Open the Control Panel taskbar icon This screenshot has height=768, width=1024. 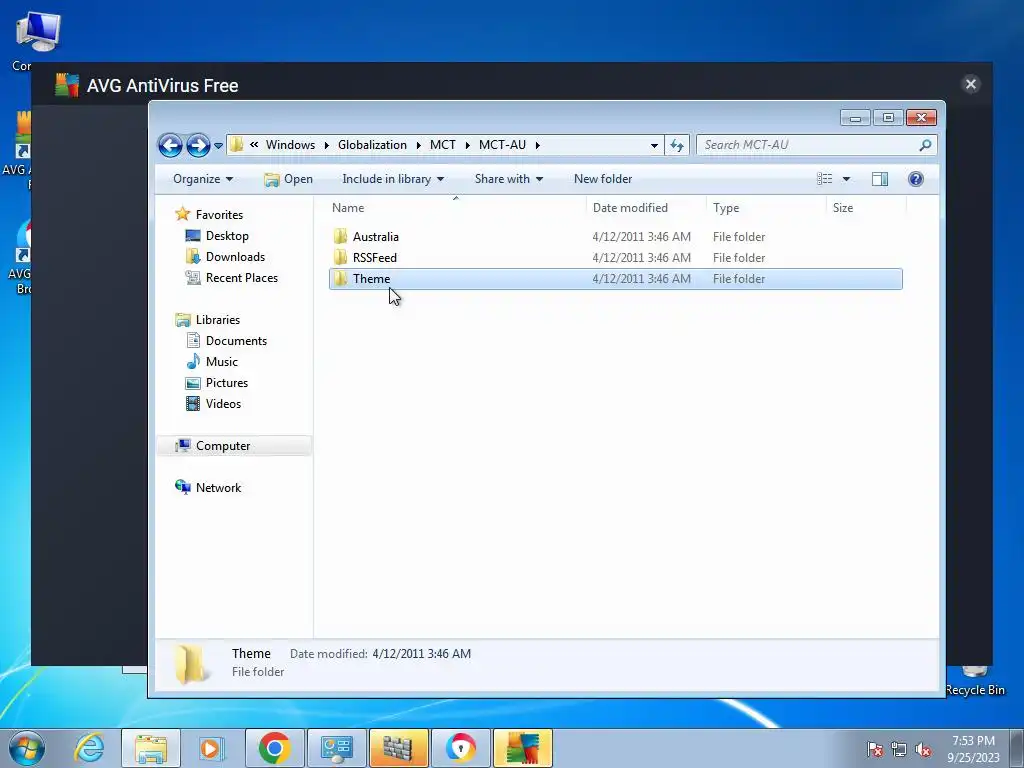(x=336, y=748)
